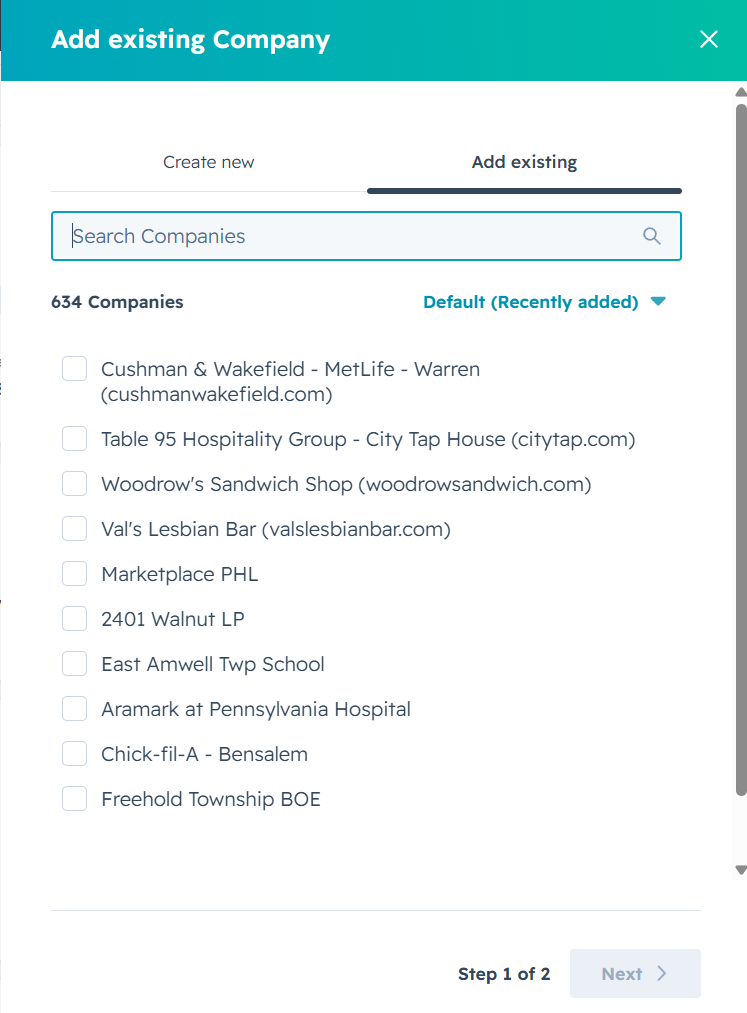Click the Next button

[x=635, y=973]
